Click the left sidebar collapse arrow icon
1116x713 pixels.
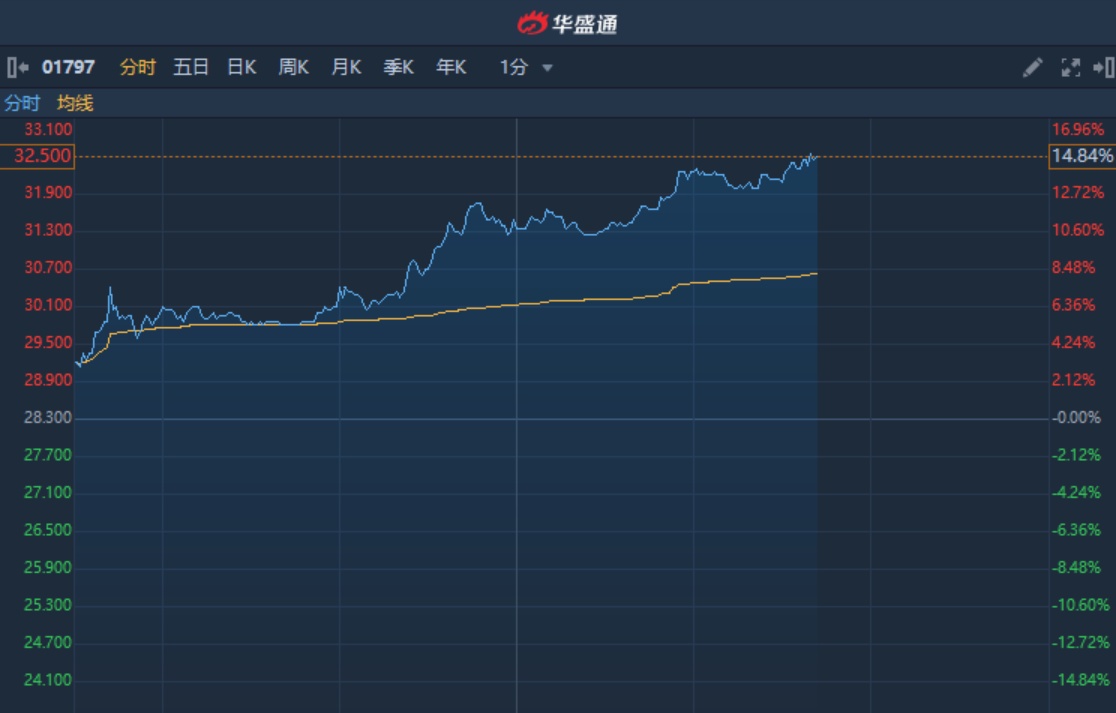[18, 68]
